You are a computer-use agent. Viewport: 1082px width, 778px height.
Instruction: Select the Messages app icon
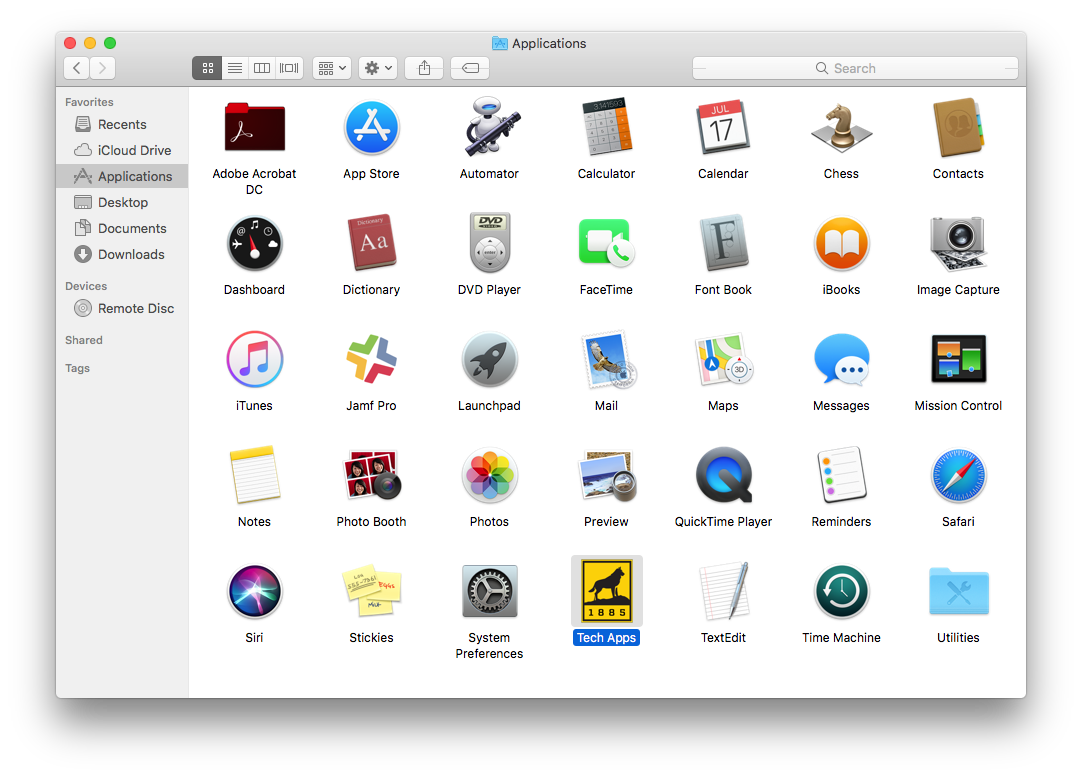[841, 359]
